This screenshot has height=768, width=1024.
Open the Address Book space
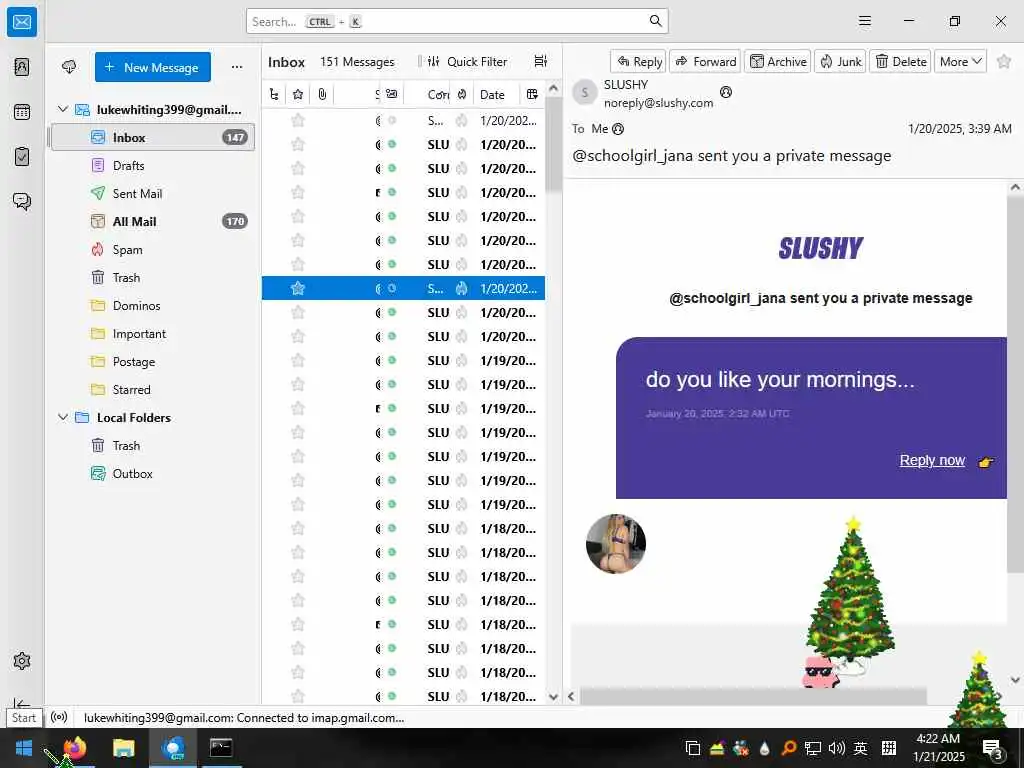(x=22, y=67)
